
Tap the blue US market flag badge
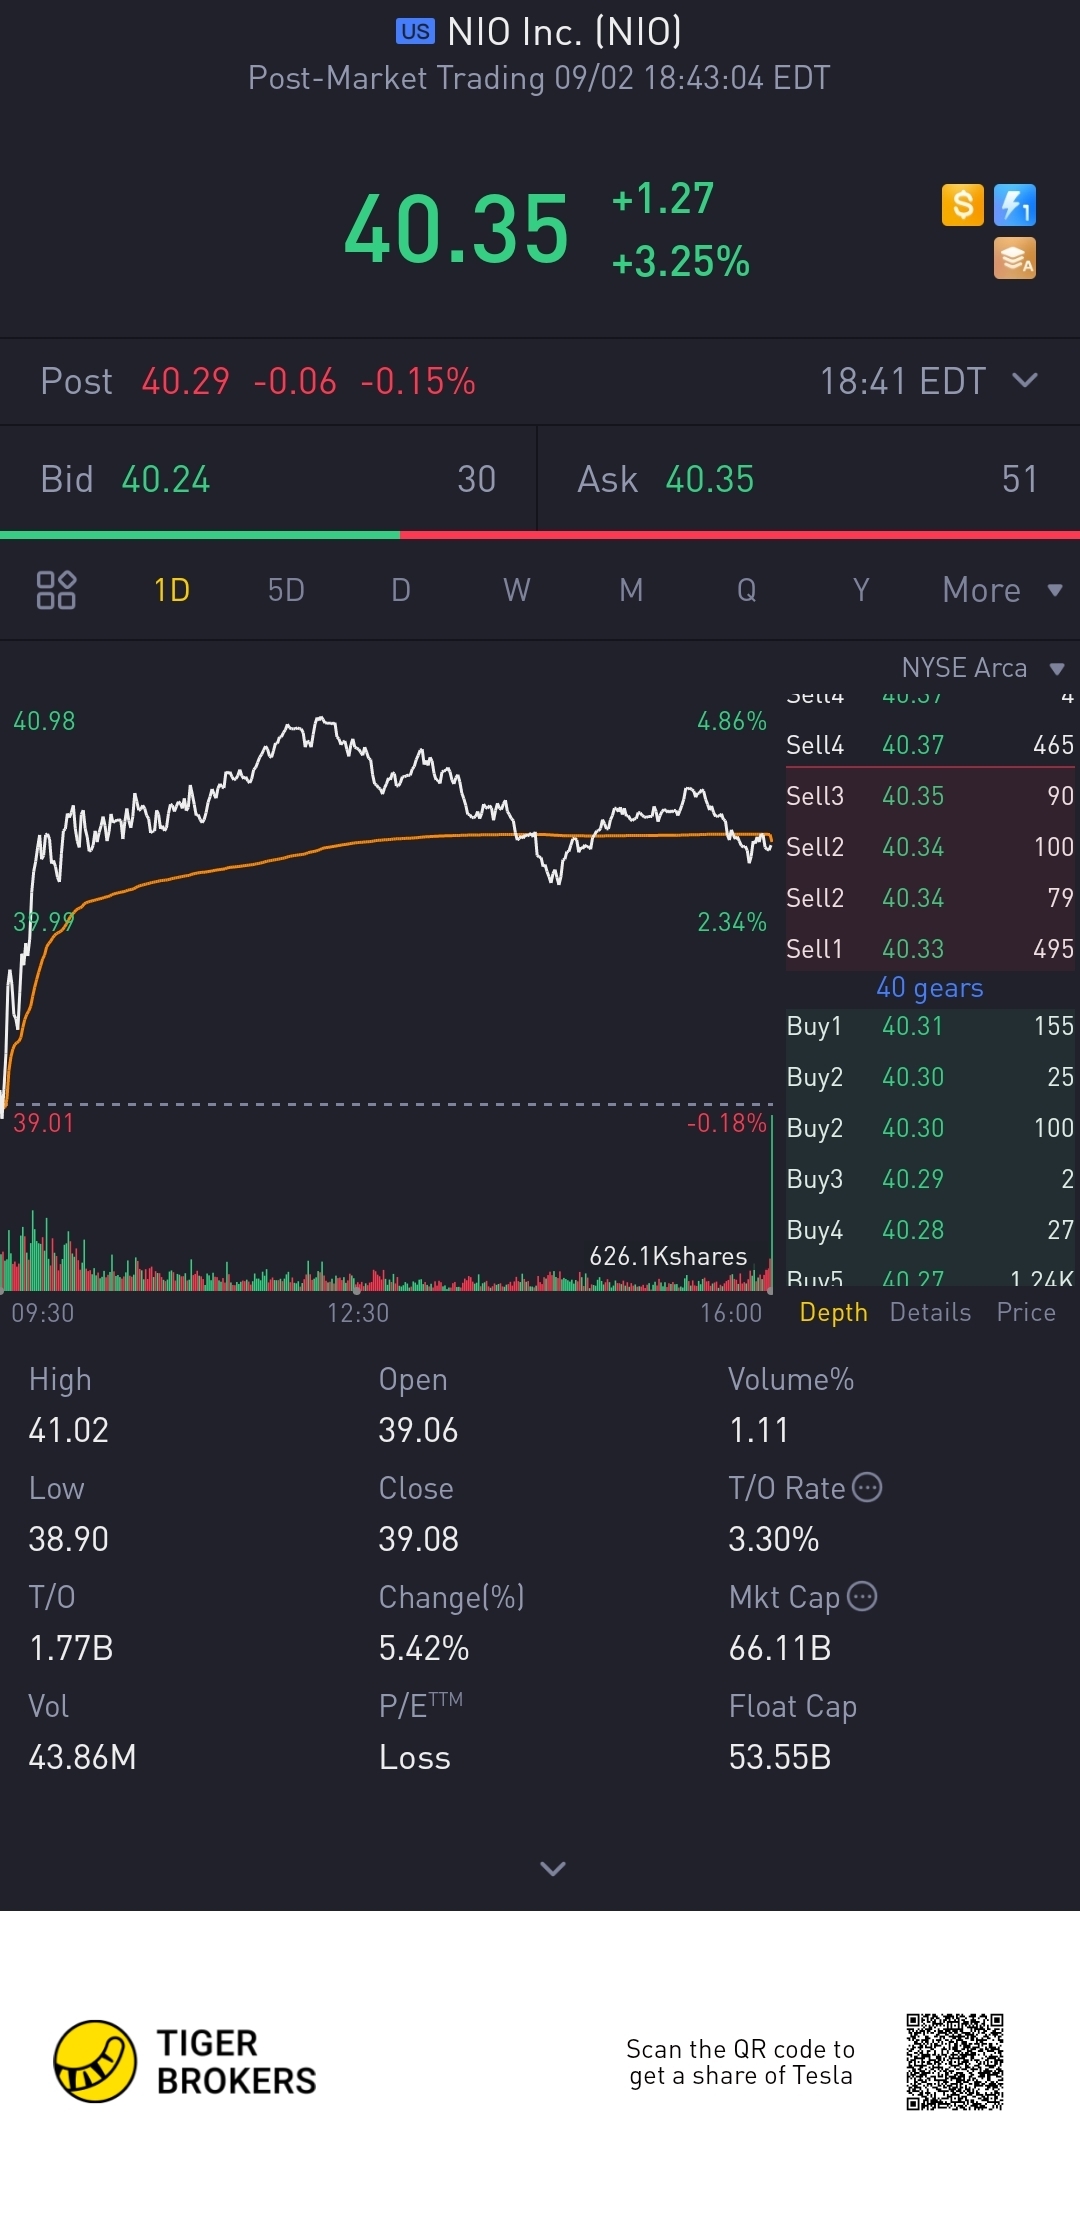pyautogui.click(x=415, y=32)
